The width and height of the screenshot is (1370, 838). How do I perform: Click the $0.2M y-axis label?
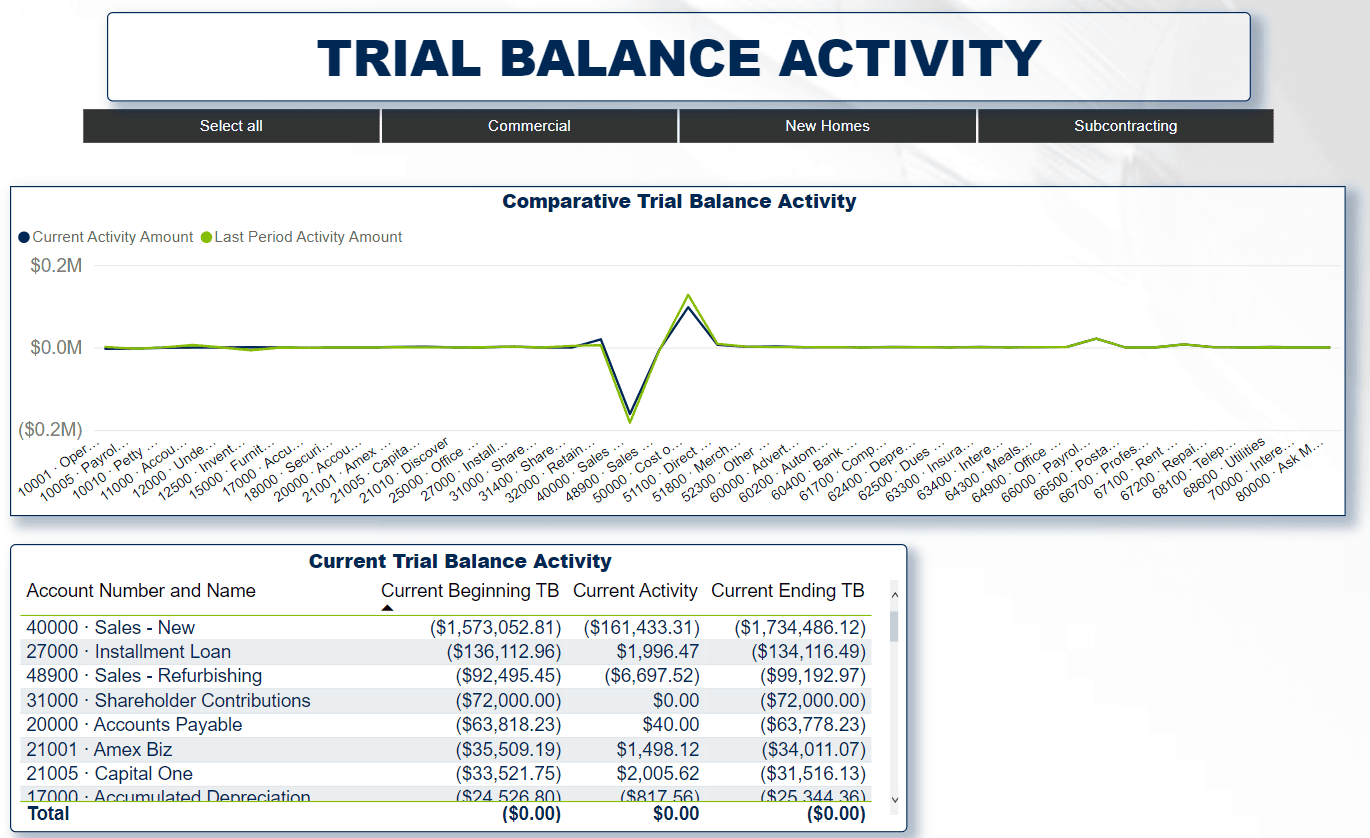54,266
